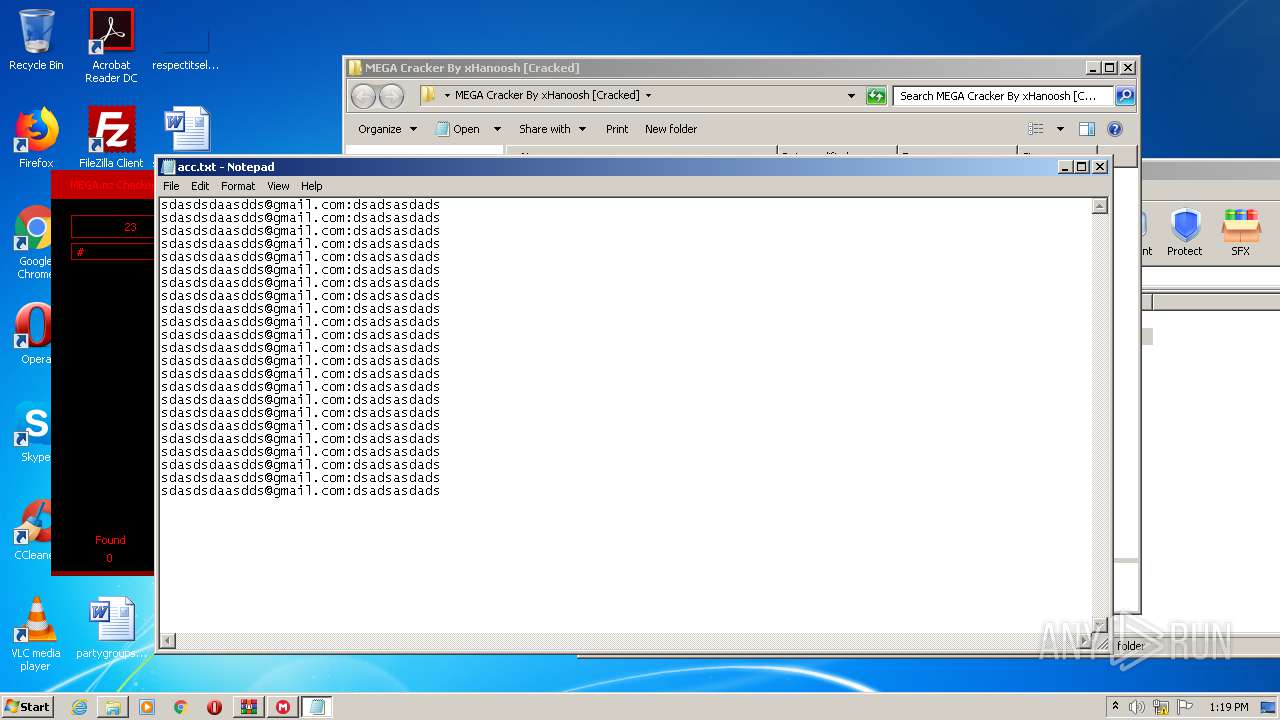Open Notepad View menu

[278, 186]
